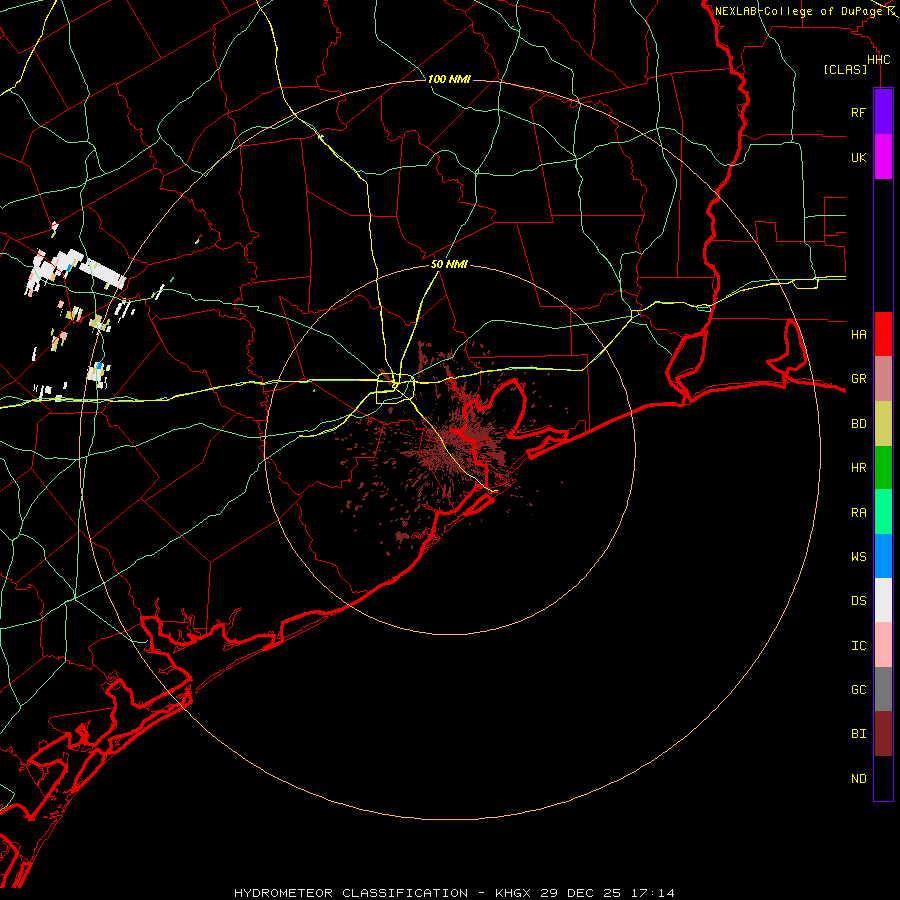Click the RF purple legend swatch
The width and height of the screenshot is (900, 900).
883,112
